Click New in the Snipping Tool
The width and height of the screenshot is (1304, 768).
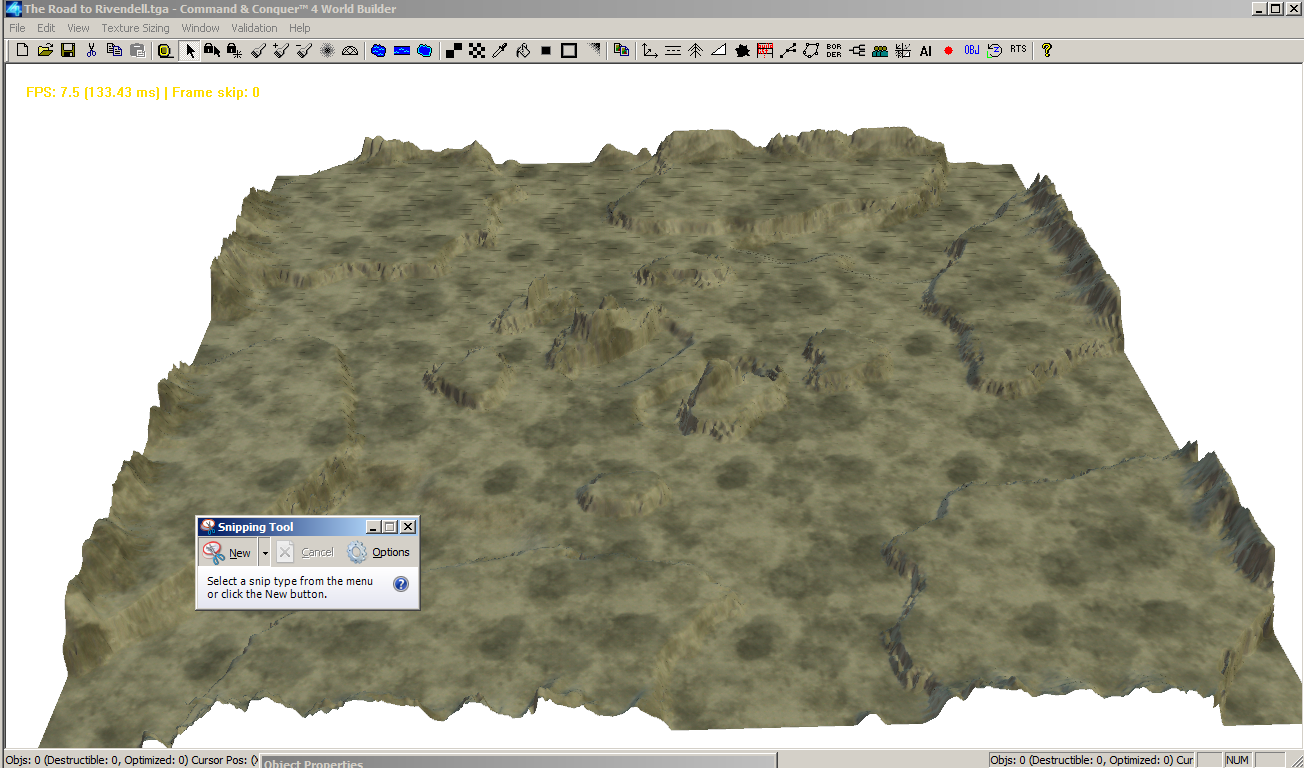click(x=228, y=552)
